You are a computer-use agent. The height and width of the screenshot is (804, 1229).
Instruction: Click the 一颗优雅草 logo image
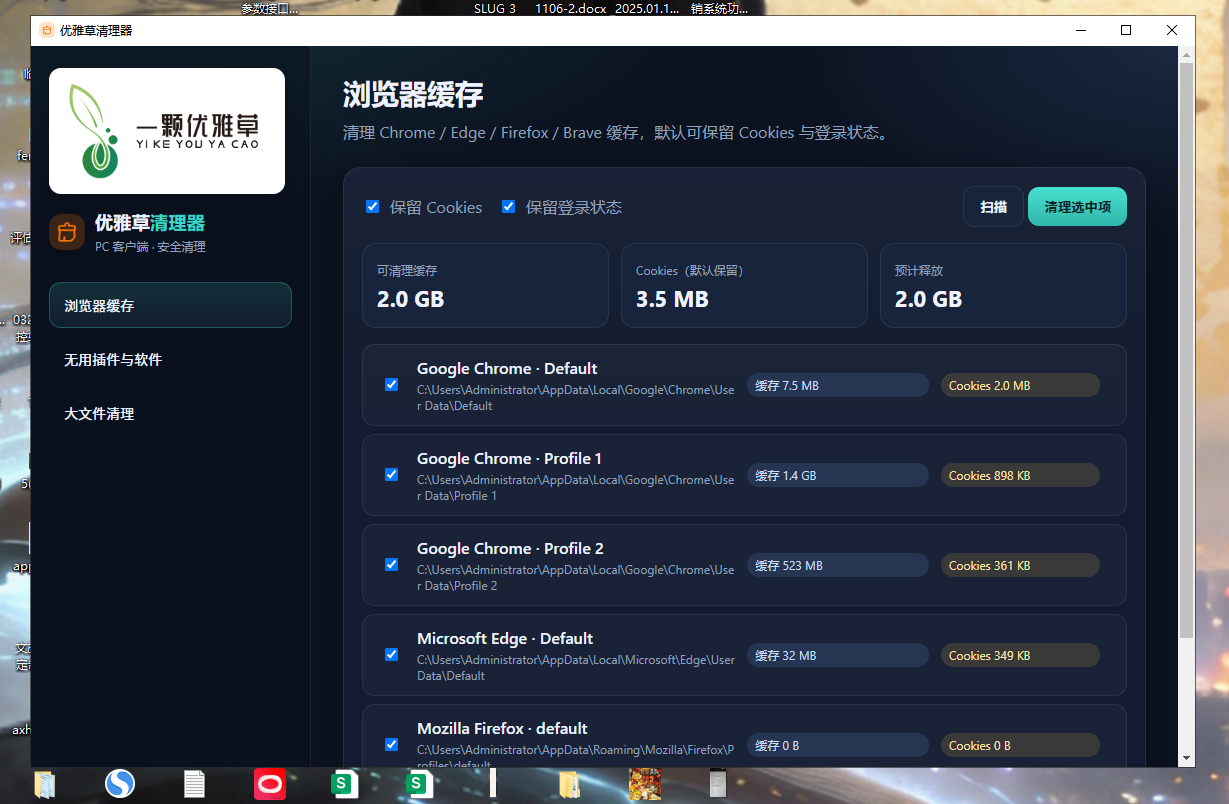(167, 131)
